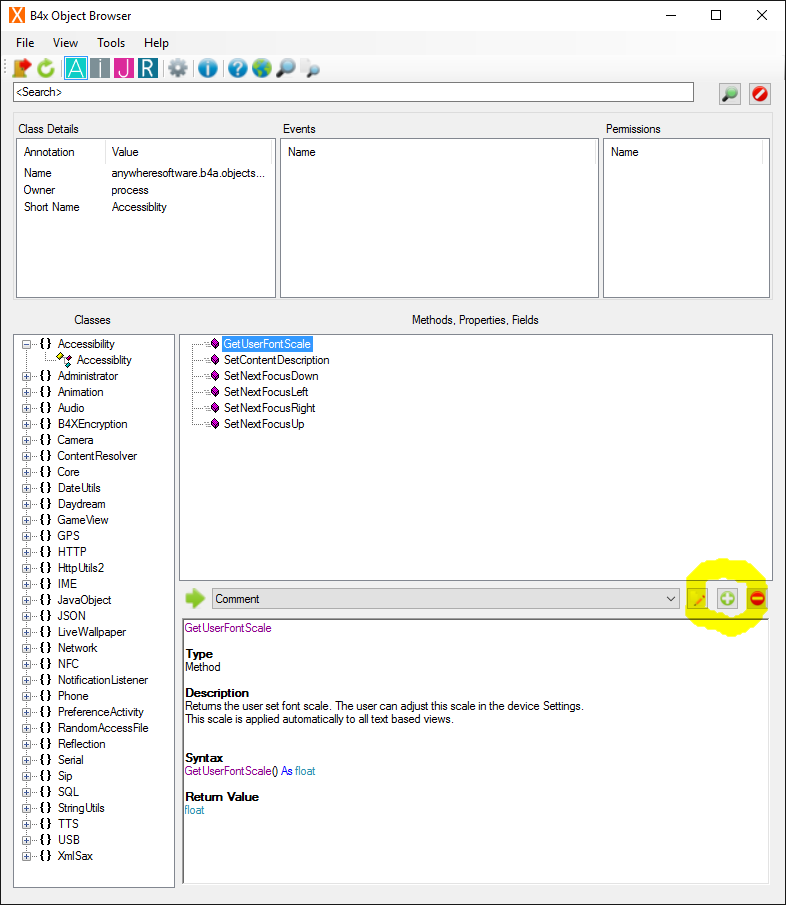Click the red minus remove button

757,599
